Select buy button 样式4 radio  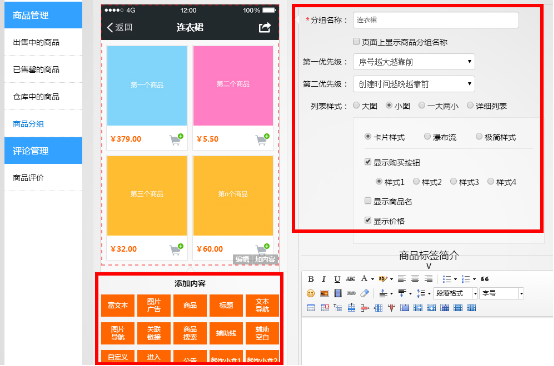[490, 182]
